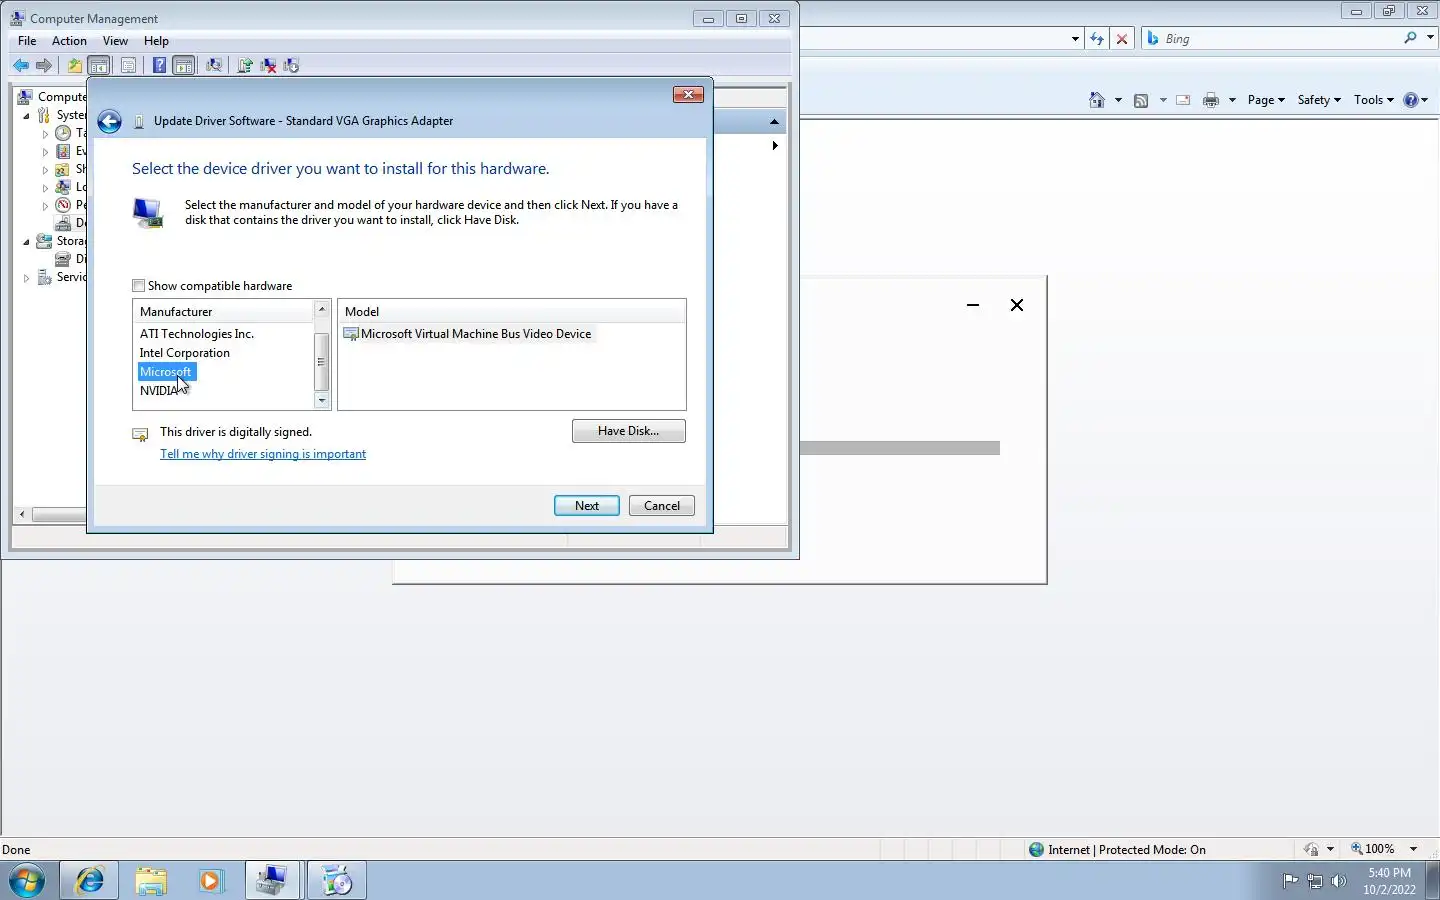
Task: Collapse the Actions pane header arrow
Action: point(774,122)
